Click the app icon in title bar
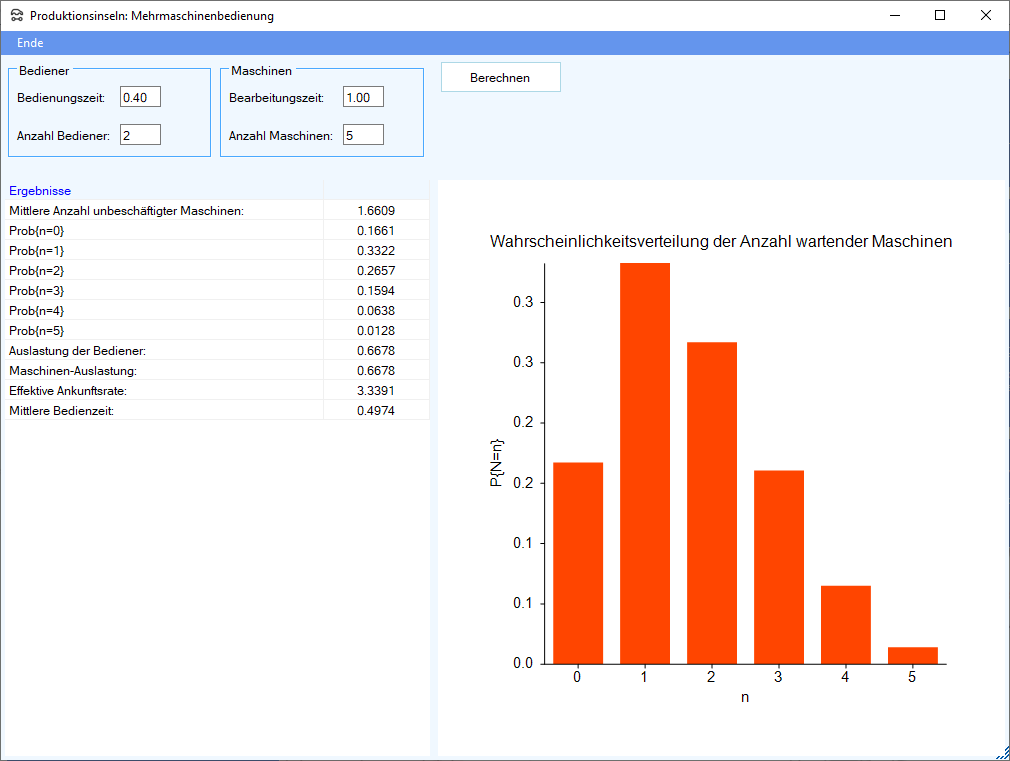The image size is (1010, 761). pyautogui.click(x=16, y=16)
